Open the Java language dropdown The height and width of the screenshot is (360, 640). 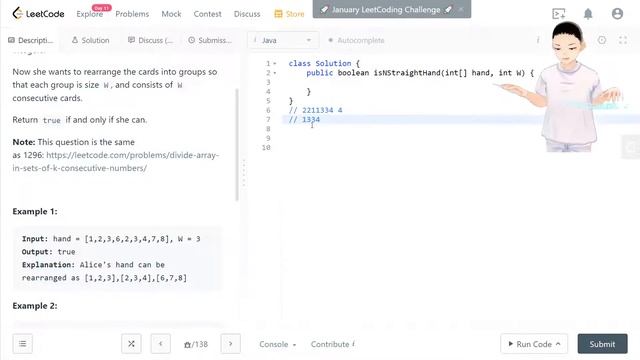click(x=283, y=40)
